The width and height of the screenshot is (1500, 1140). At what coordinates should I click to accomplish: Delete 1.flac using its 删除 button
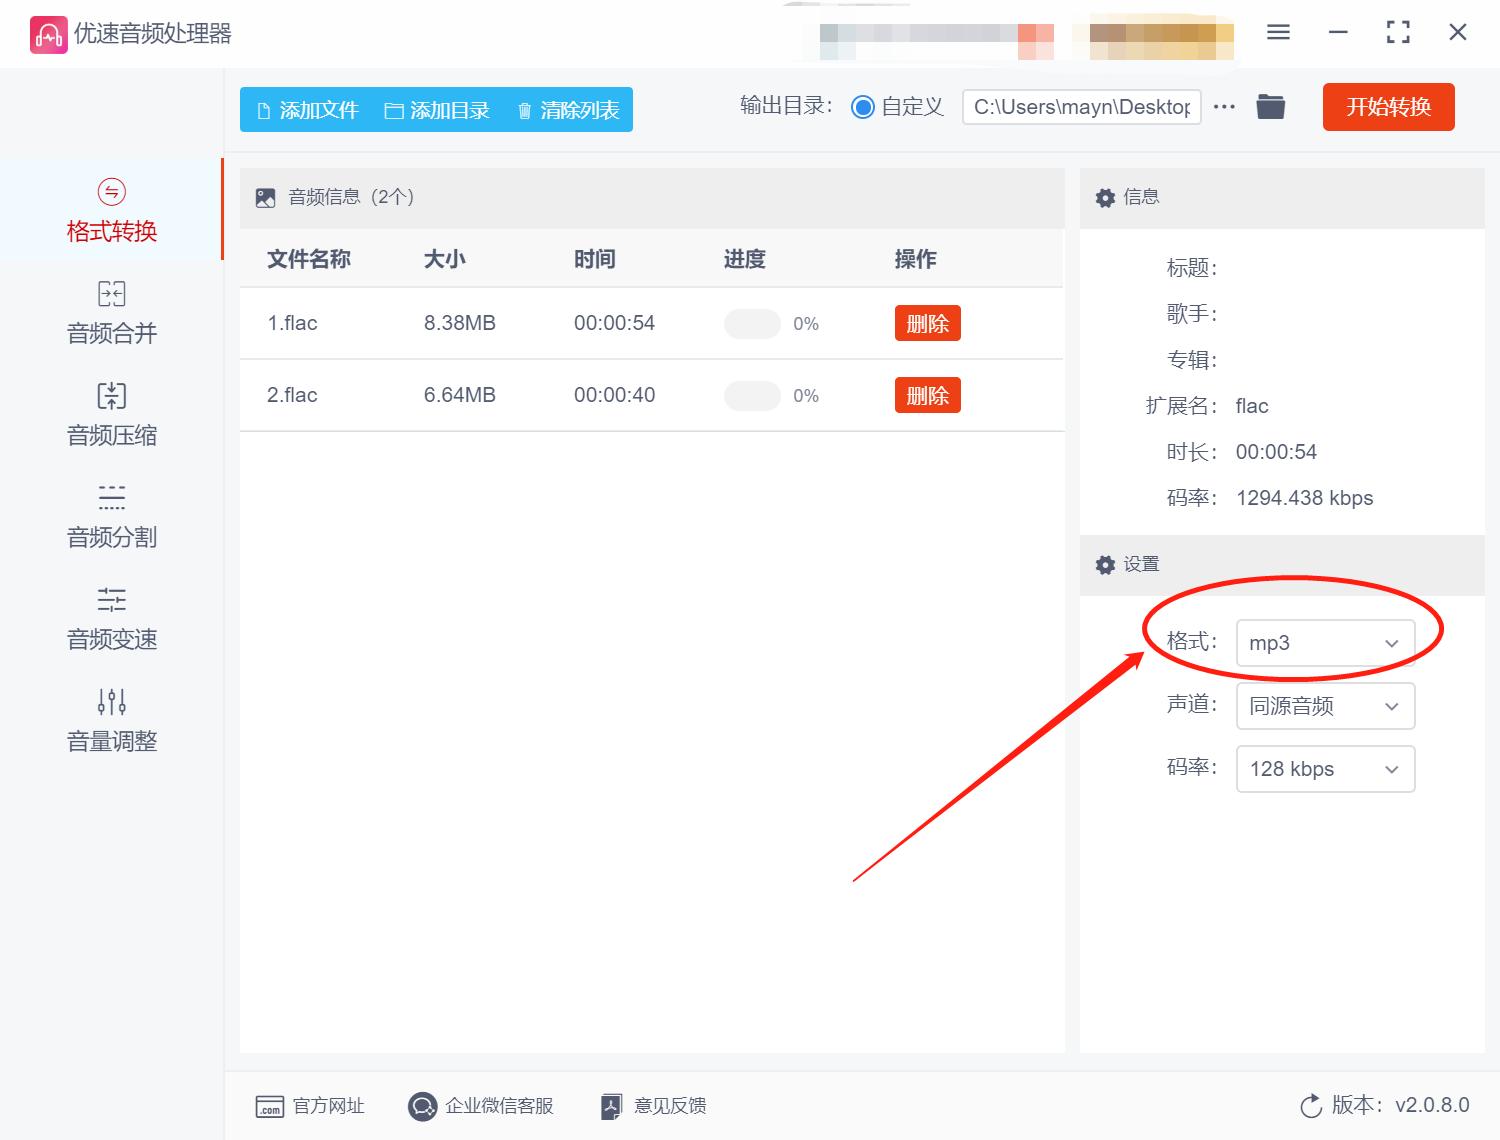[x=927, y=323]
